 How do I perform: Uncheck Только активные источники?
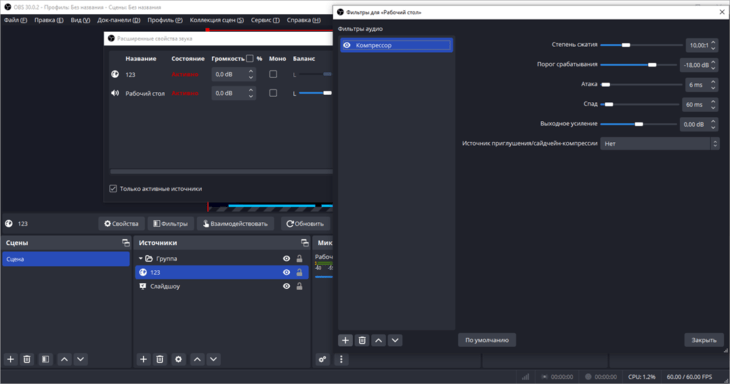pyautogui.click(x=113, y=189)
